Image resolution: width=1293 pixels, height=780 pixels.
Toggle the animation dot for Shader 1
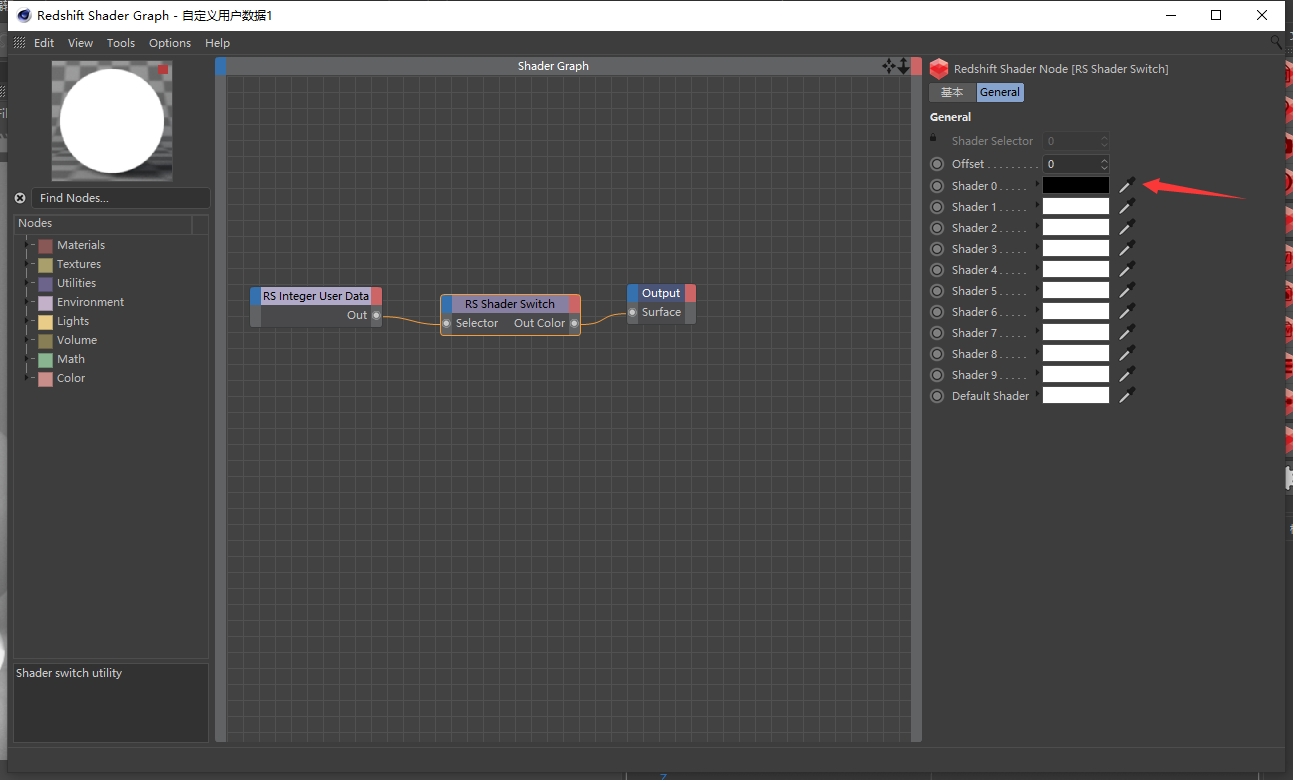937,207
